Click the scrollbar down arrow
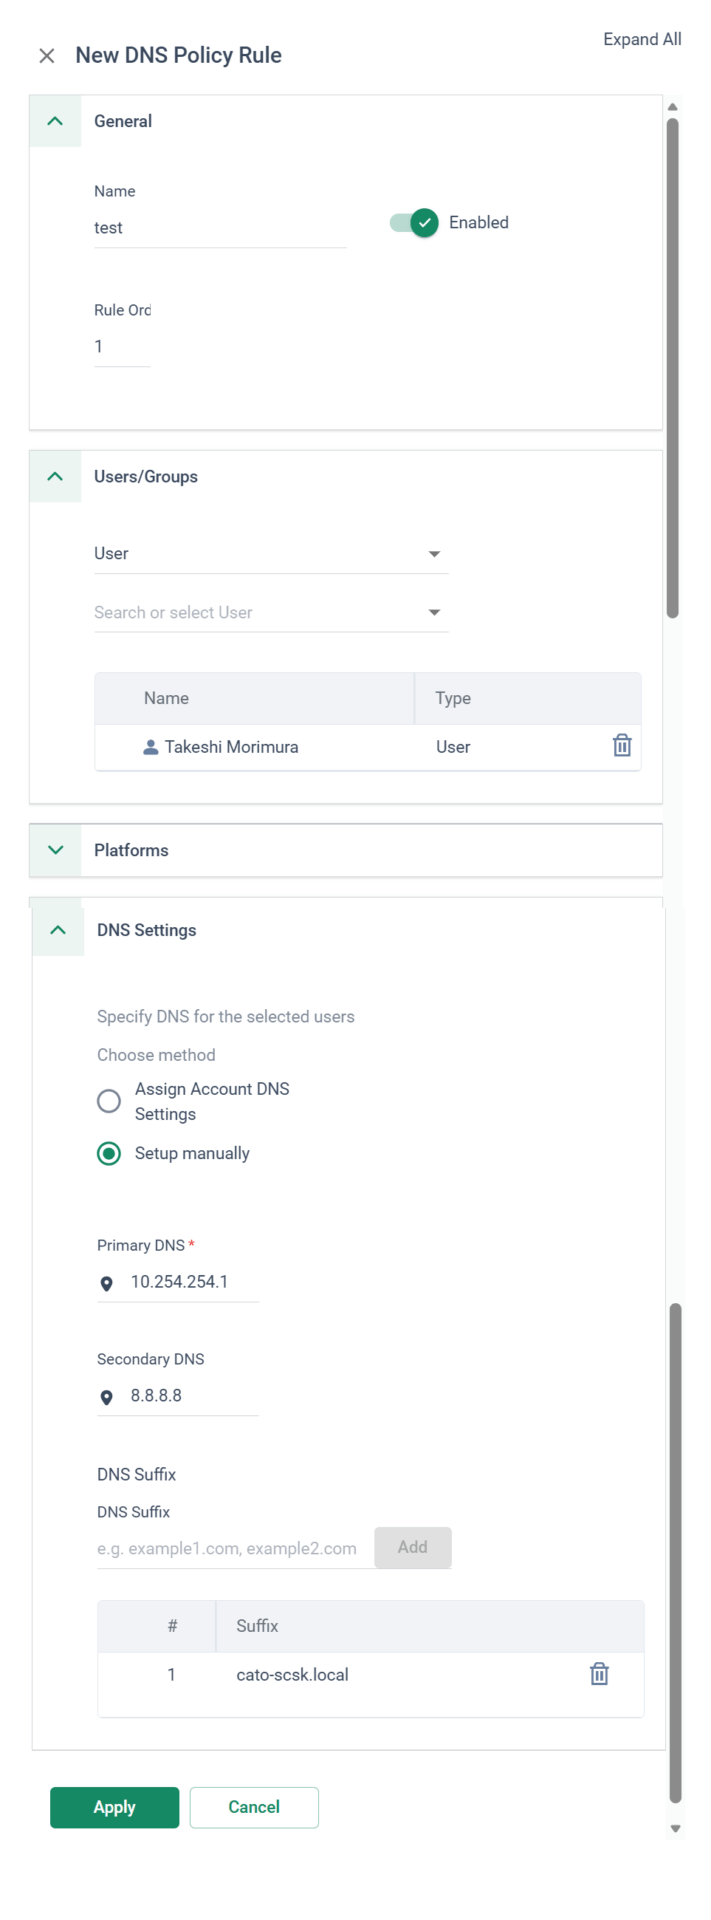Image resolution: width=711 pixels, height=1920 pixels. coord(675,1829)
